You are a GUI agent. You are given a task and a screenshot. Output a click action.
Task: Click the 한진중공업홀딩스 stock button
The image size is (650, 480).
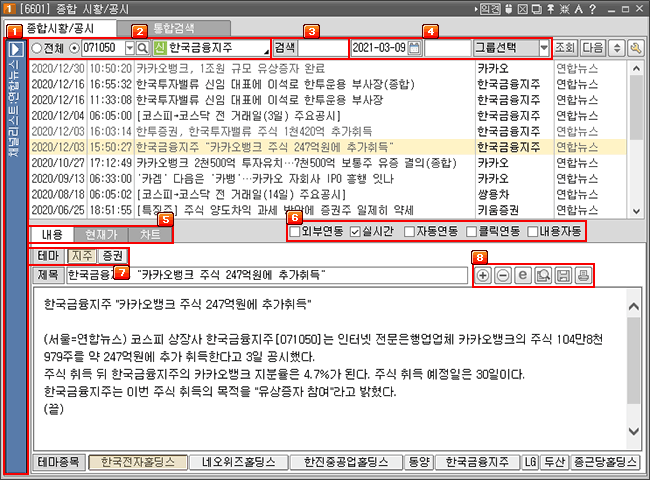(346, 462)
